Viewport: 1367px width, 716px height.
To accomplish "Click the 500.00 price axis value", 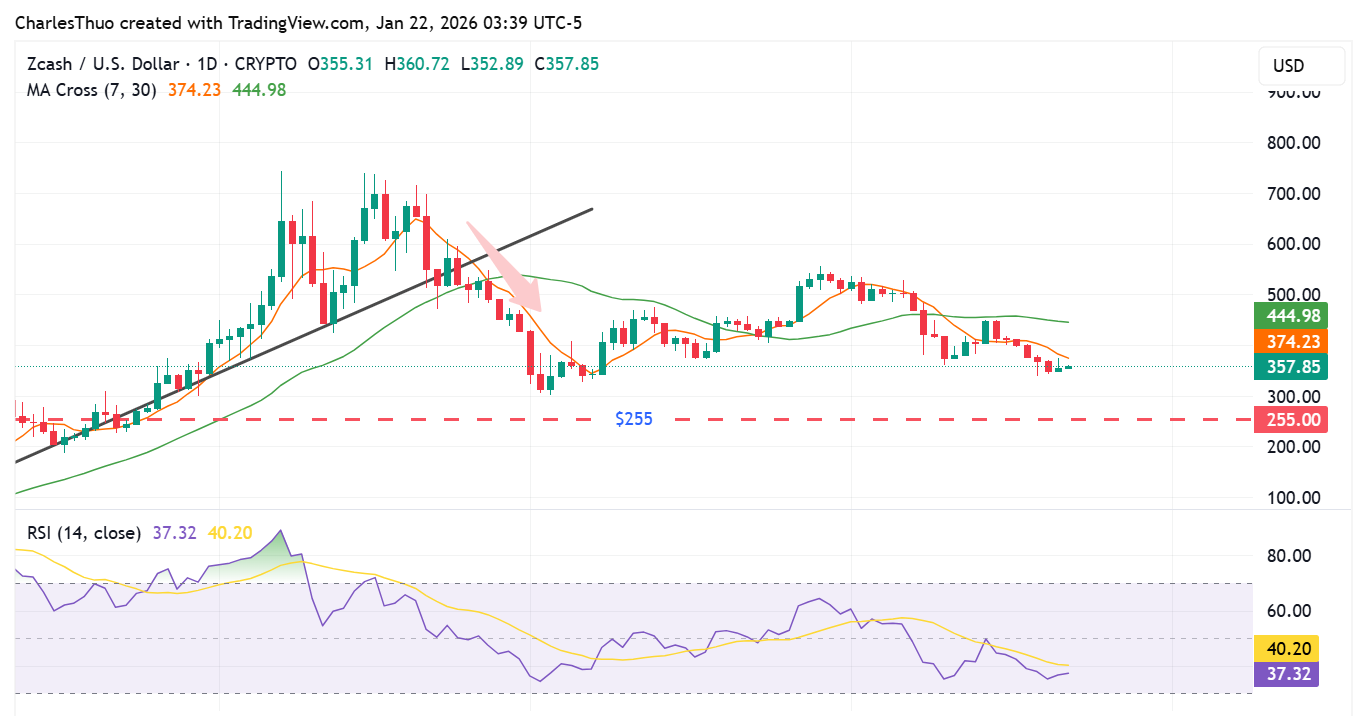I will (1293, 294).
